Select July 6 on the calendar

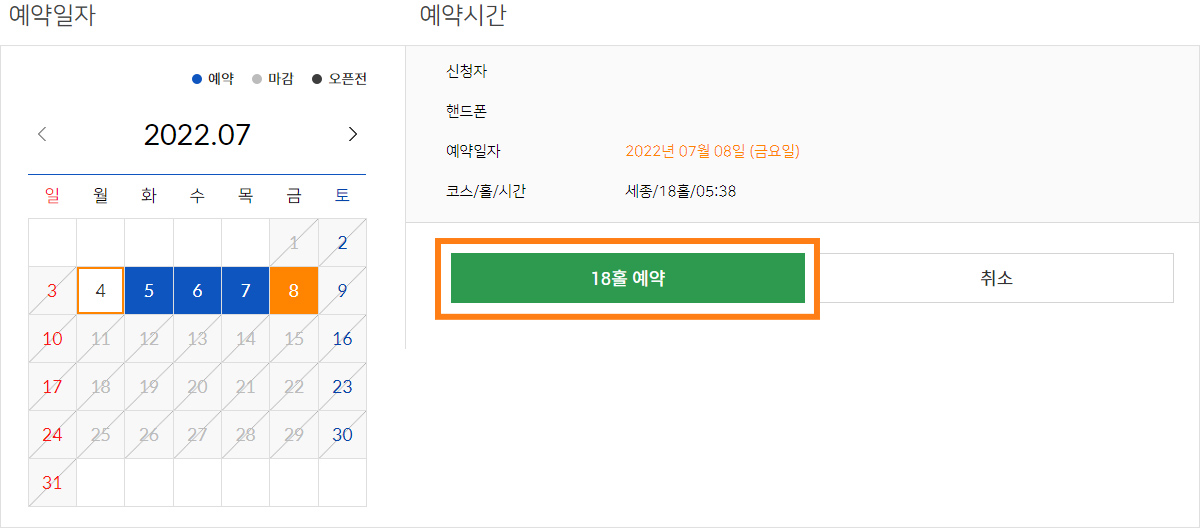[197, 291]
